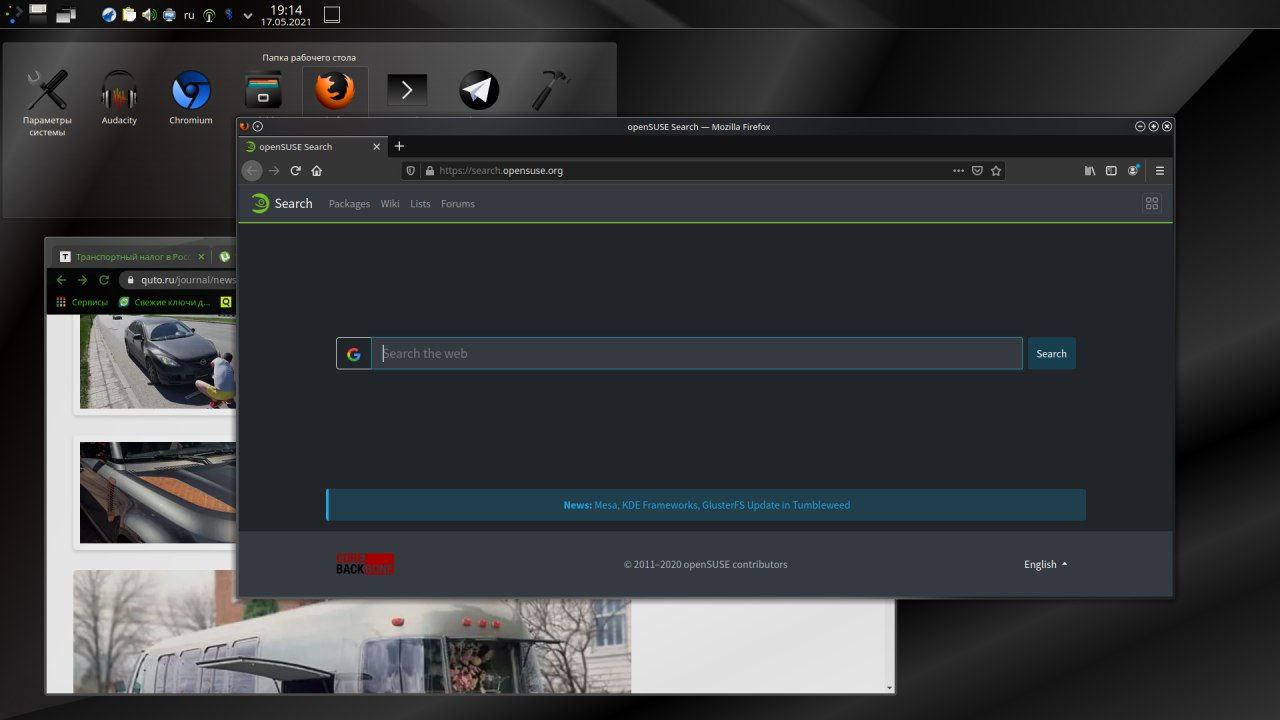
Task: Save page to Pocket
Action: coord(977,171)
